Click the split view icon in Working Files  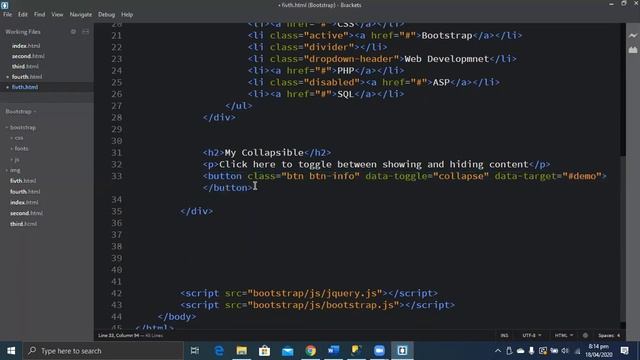tap(85, 31)
